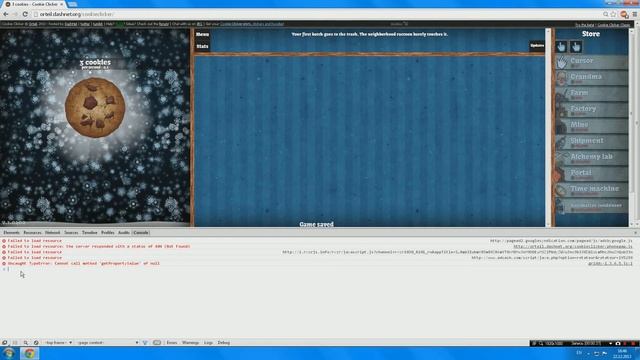Click the Shipment icon in the Store
Screen dimensions: 640x360
point(562,142)
